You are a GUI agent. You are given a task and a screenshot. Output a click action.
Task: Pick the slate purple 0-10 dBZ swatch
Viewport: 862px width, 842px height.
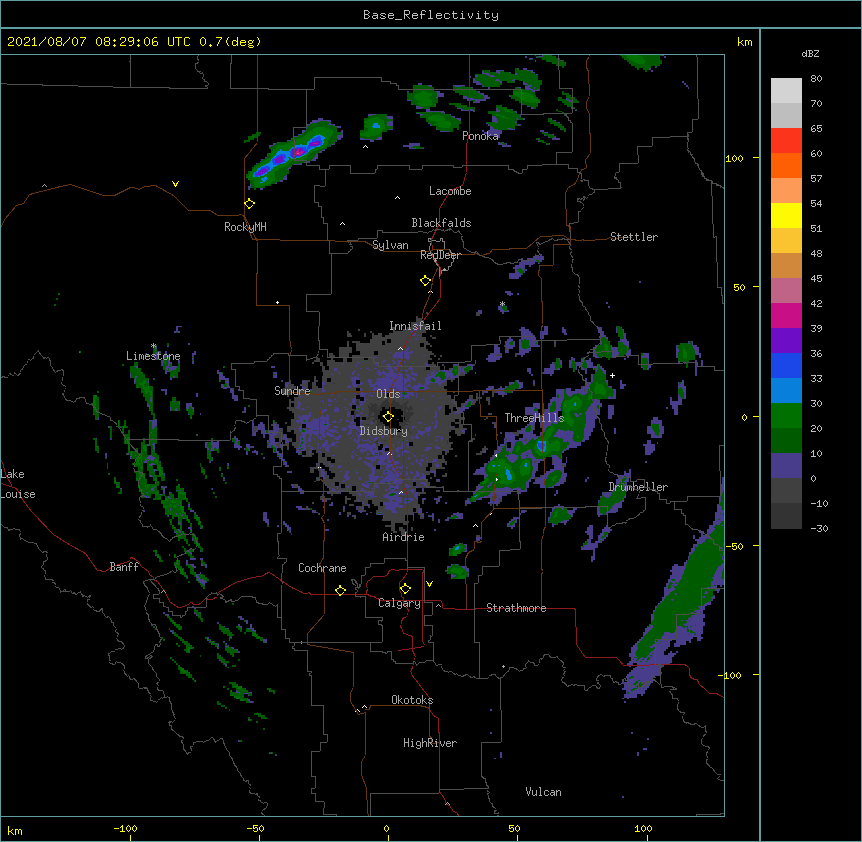pyautogui.click(x=786, y=466)
